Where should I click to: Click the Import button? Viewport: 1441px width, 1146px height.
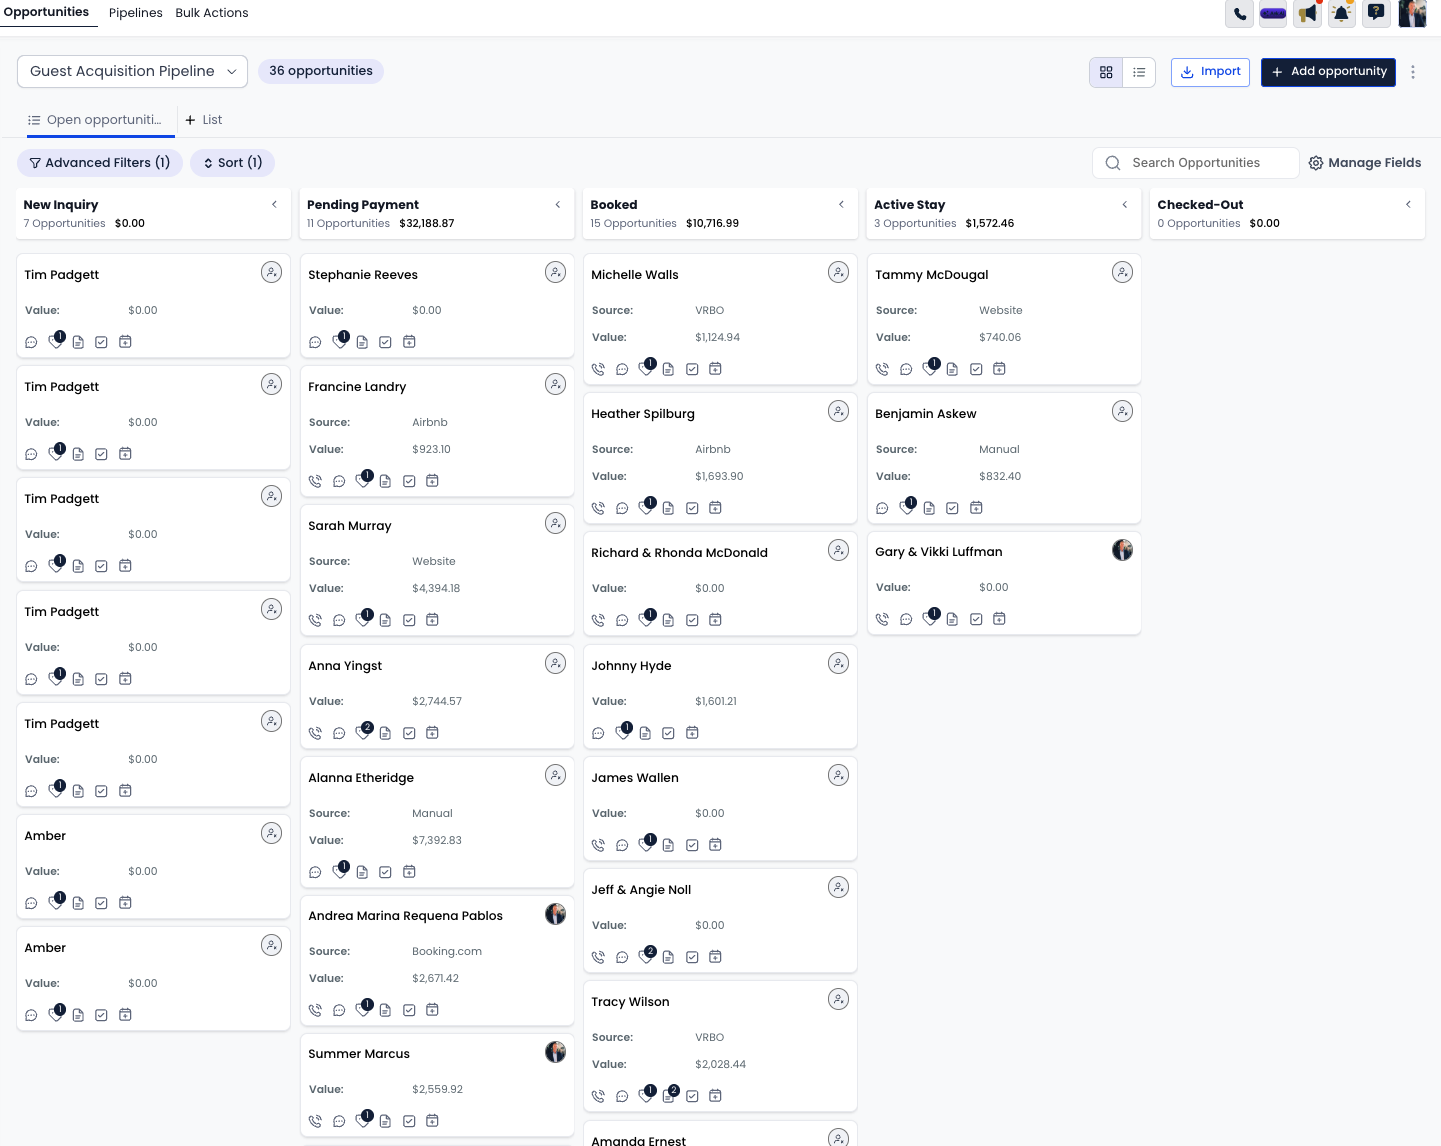coord(1210,72)
